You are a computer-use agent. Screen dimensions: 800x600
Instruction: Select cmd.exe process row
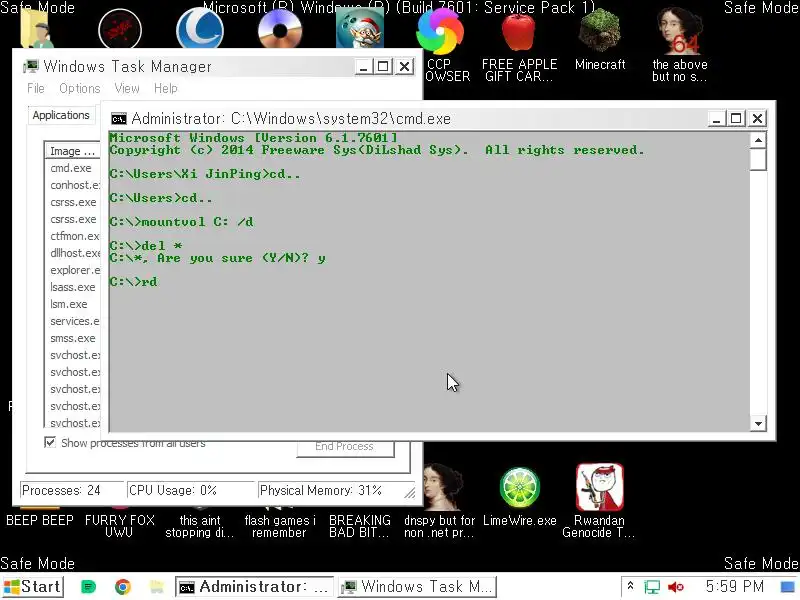pyautogui.click(x=73, y=168)
